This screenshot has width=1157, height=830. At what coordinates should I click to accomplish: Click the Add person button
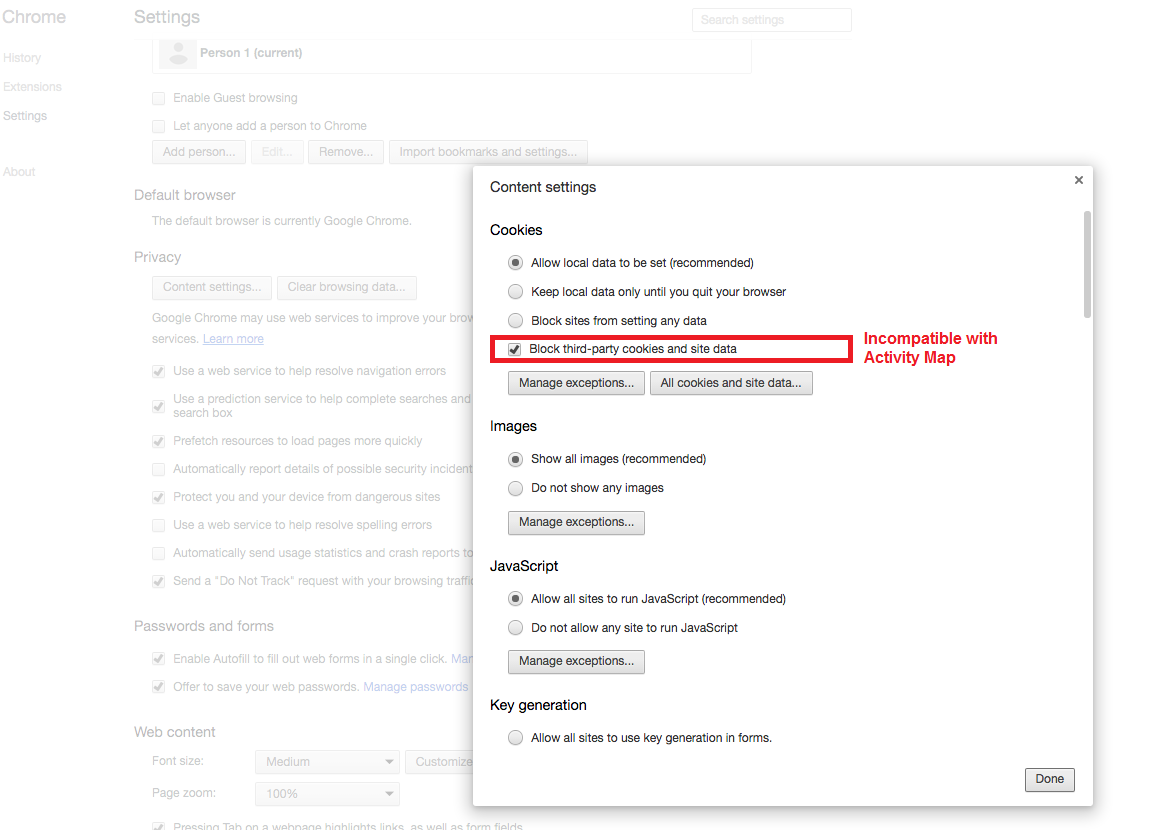coord(198,152)
